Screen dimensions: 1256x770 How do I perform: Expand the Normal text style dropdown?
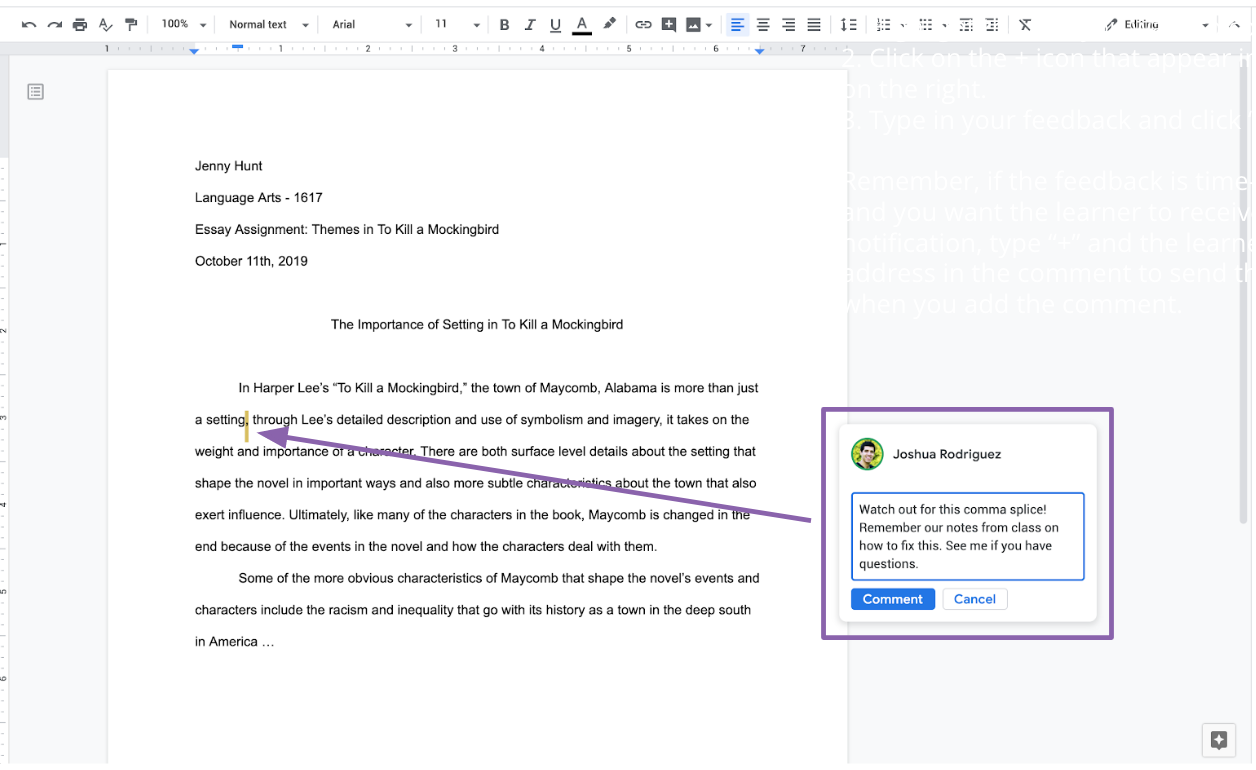[268, 25]
